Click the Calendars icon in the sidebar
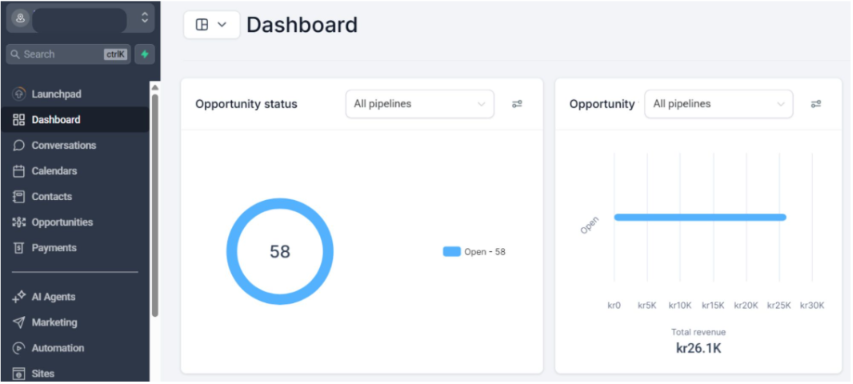This screenshot has height=384, width=853. [x=19, y=171]
